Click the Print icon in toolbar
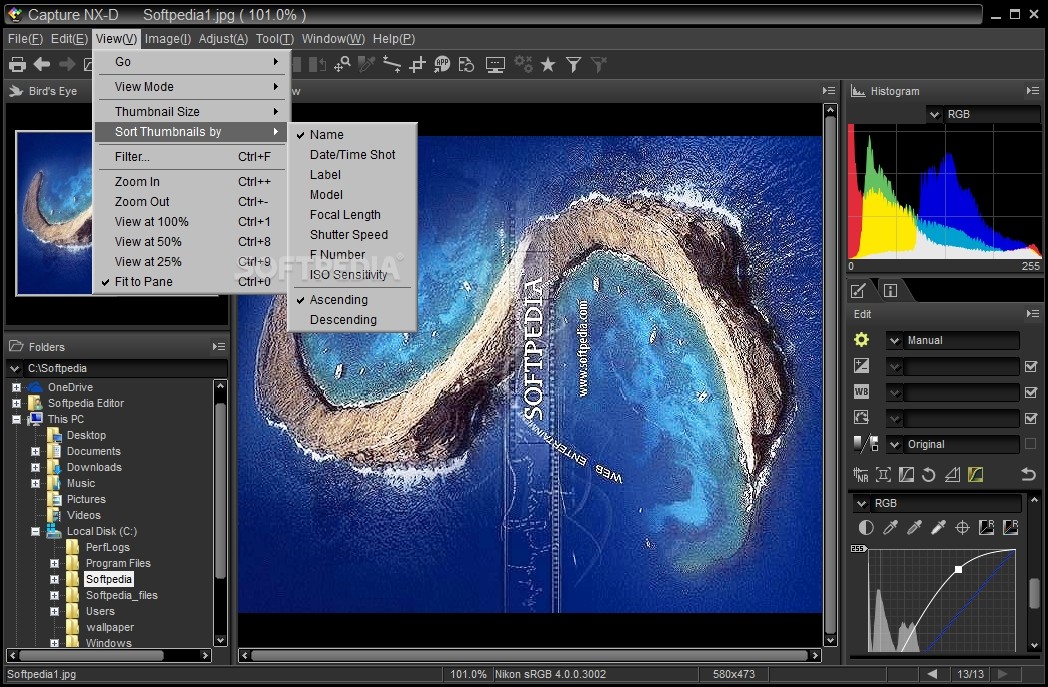 point(17,65)
